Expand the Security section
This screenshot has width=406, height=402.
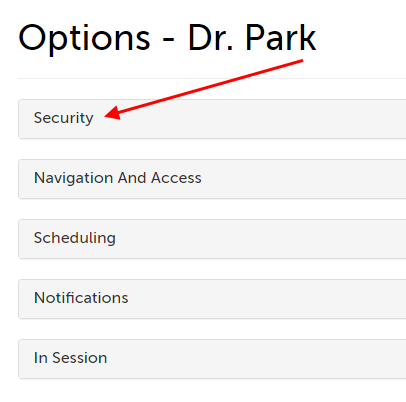coord(212,119)
